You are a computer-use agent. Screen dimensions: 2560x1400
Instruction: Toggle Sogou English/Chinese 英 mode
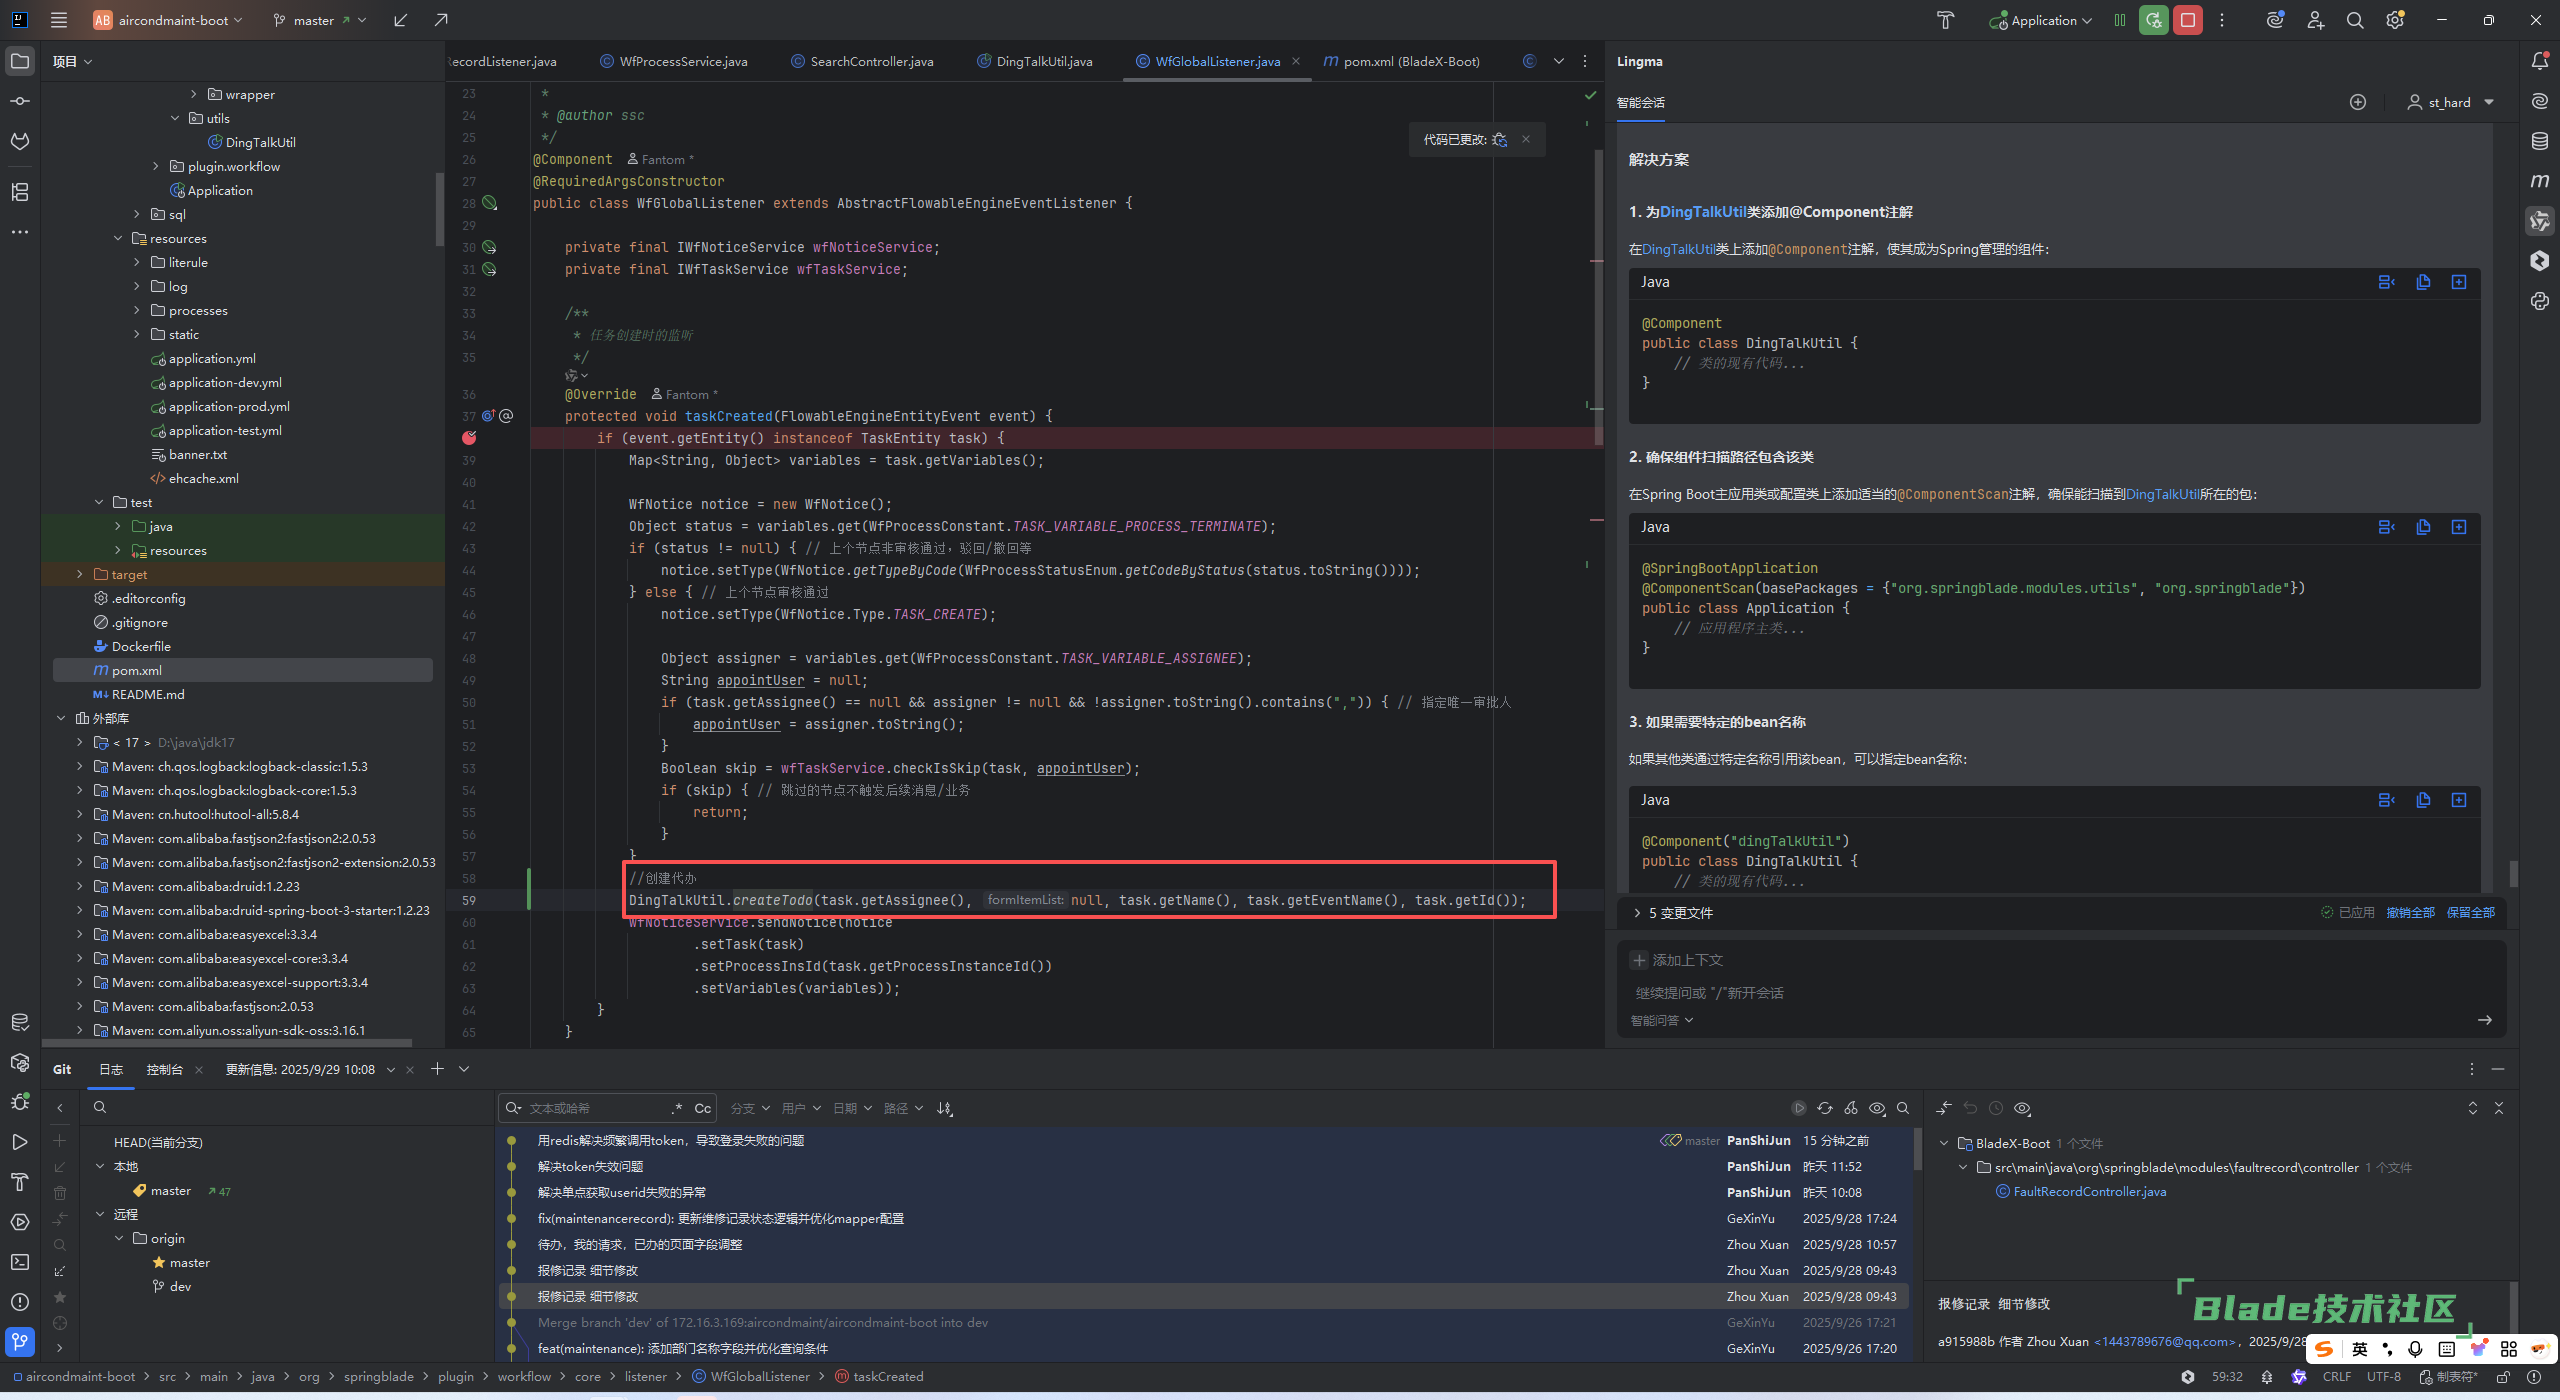2360,1349
